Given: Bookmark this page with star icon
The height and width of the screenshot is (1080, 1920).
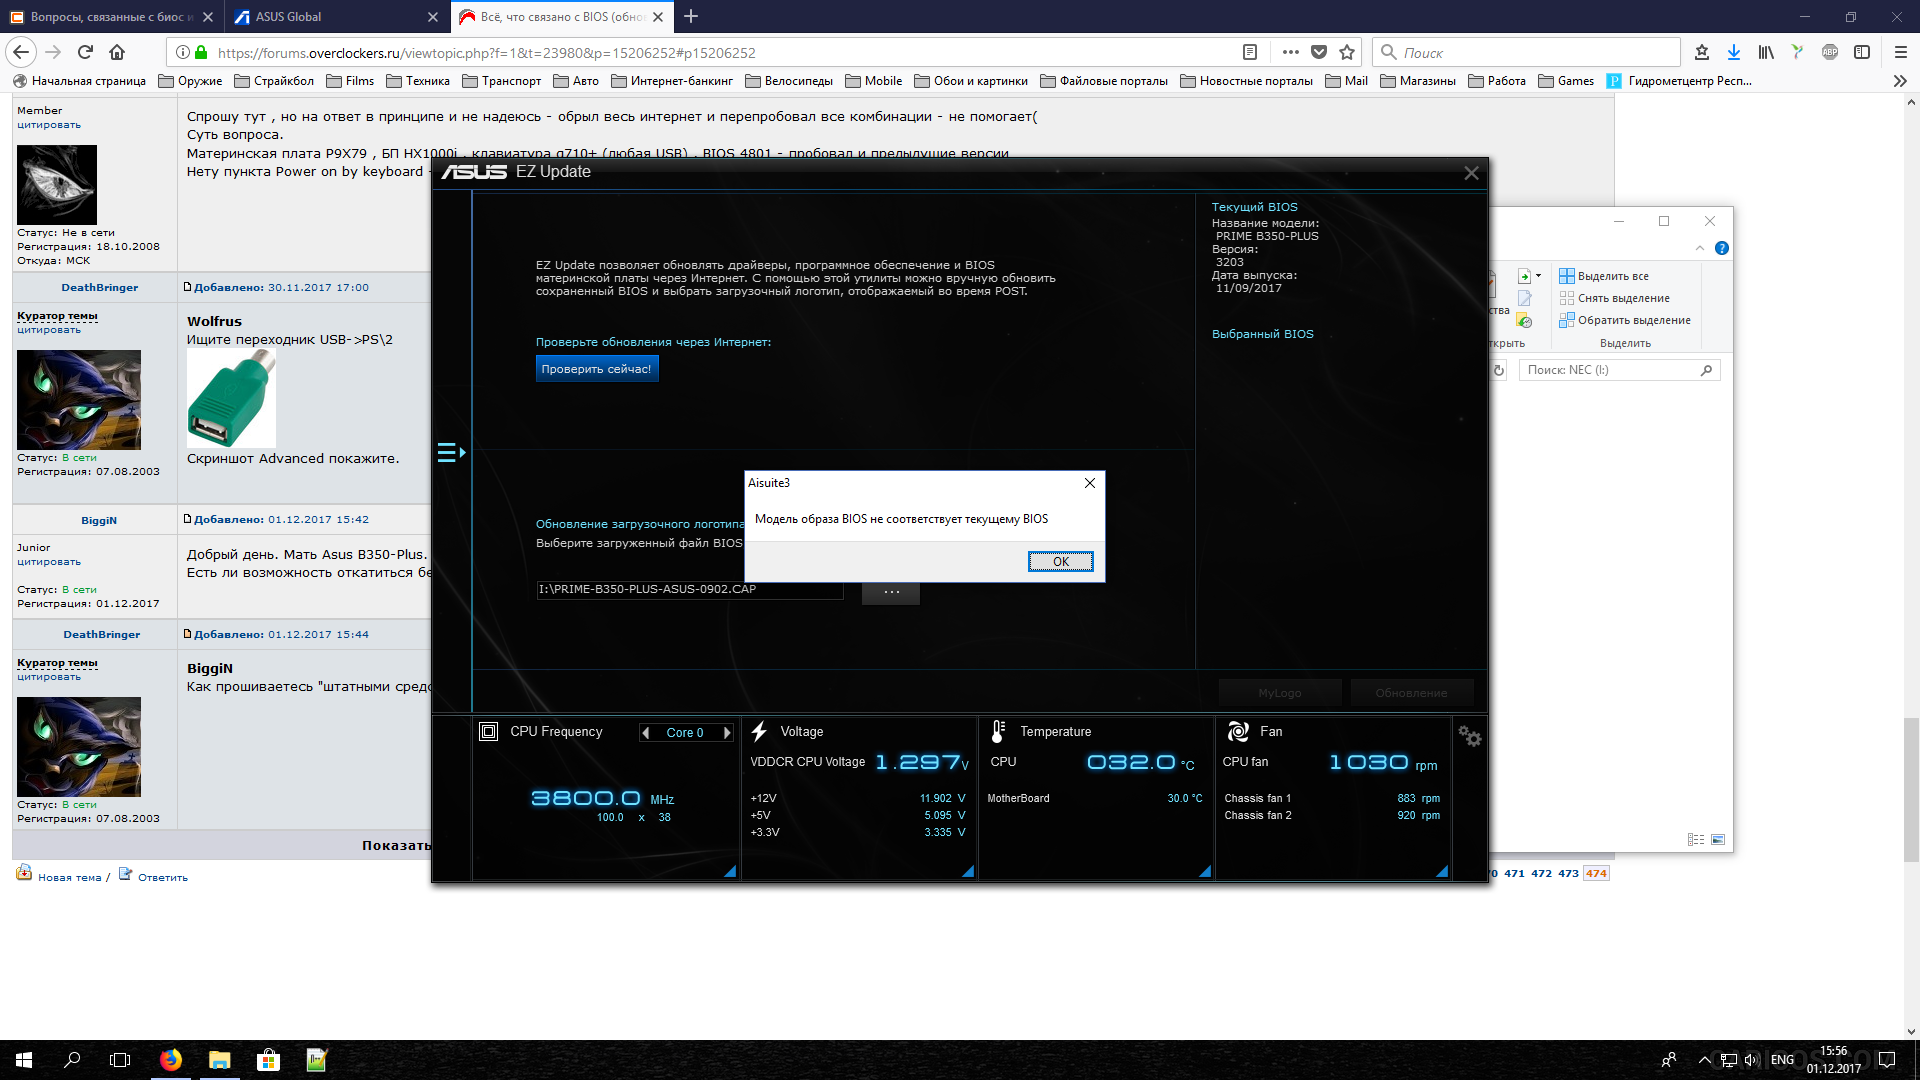Looking at the screenshot, I should click(1347, 52).
